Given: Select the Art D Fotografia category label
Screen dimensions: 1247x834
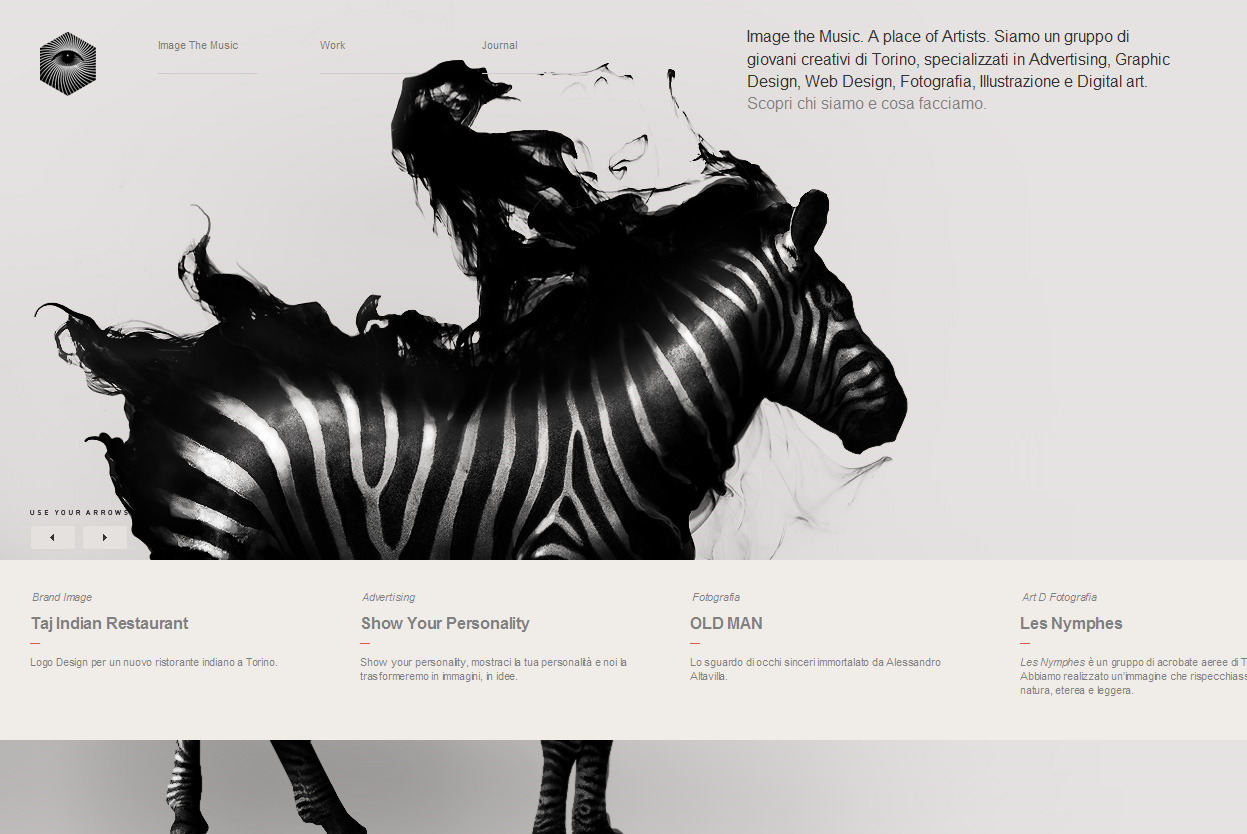Looking at the screenshot, I should click(1059, 597).
